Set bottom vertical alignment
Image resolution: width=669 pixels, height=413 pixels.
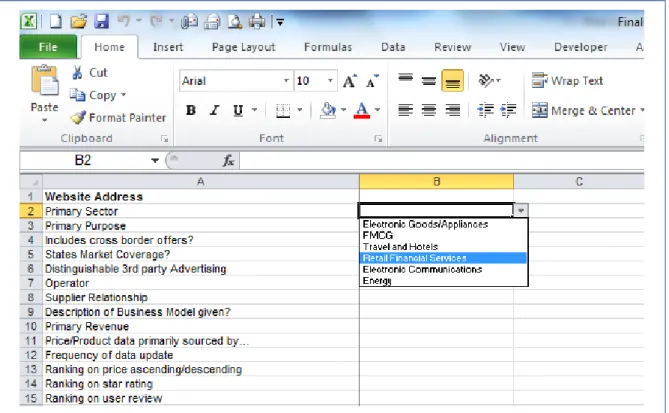(452, 80)
